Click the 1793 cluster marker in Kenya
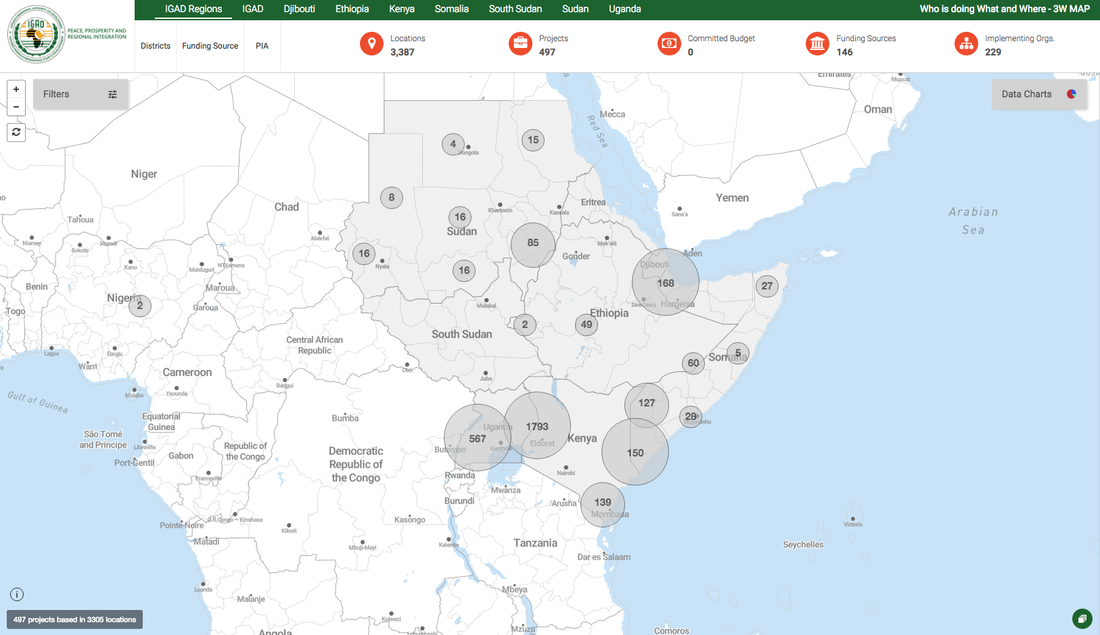 tap(537, 426)
